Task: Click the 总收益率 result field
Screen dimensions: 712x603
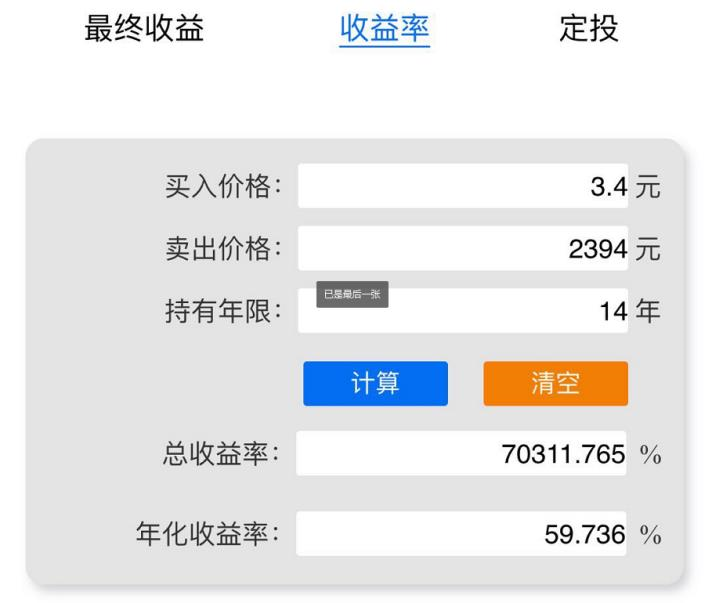Action: coord(462,454)
